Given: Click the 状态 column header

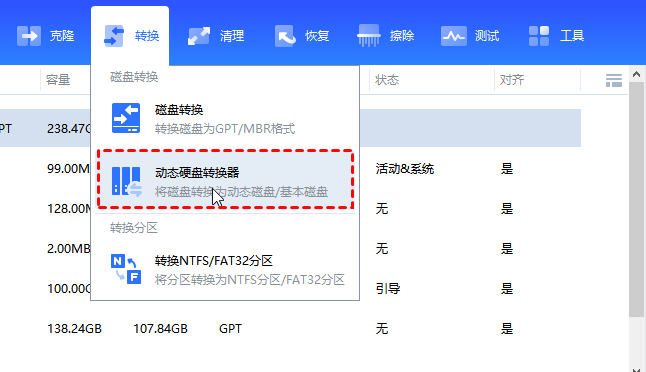Looking at the screenshot, I should coord(387,80).
